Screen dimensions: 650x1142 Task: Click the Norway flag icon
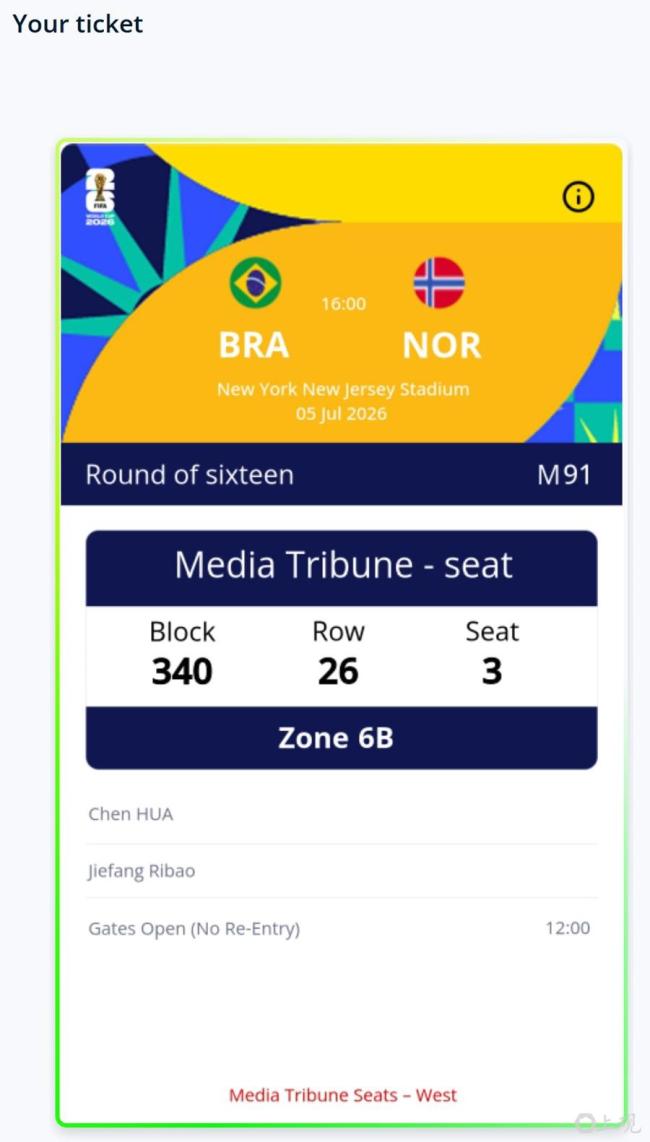click(x=439, y=283)
